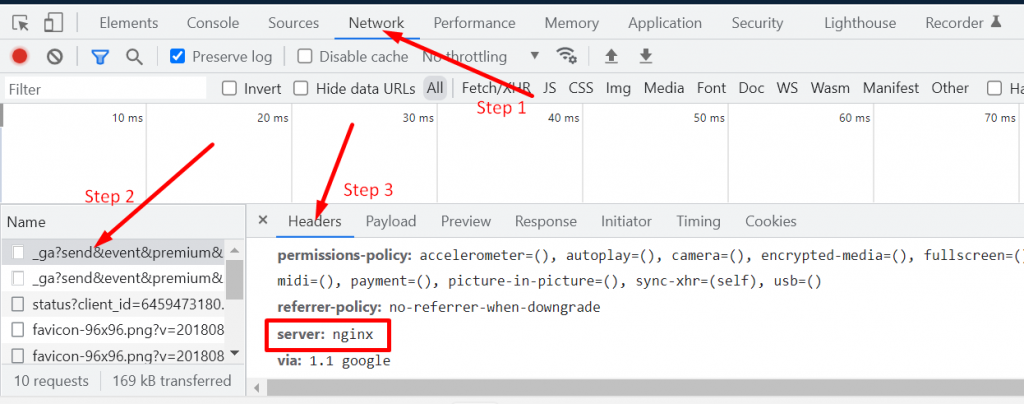Open the network search magnifier
Image resolution: width=1024 pixels, height=404 pixels.
[134, 57]
